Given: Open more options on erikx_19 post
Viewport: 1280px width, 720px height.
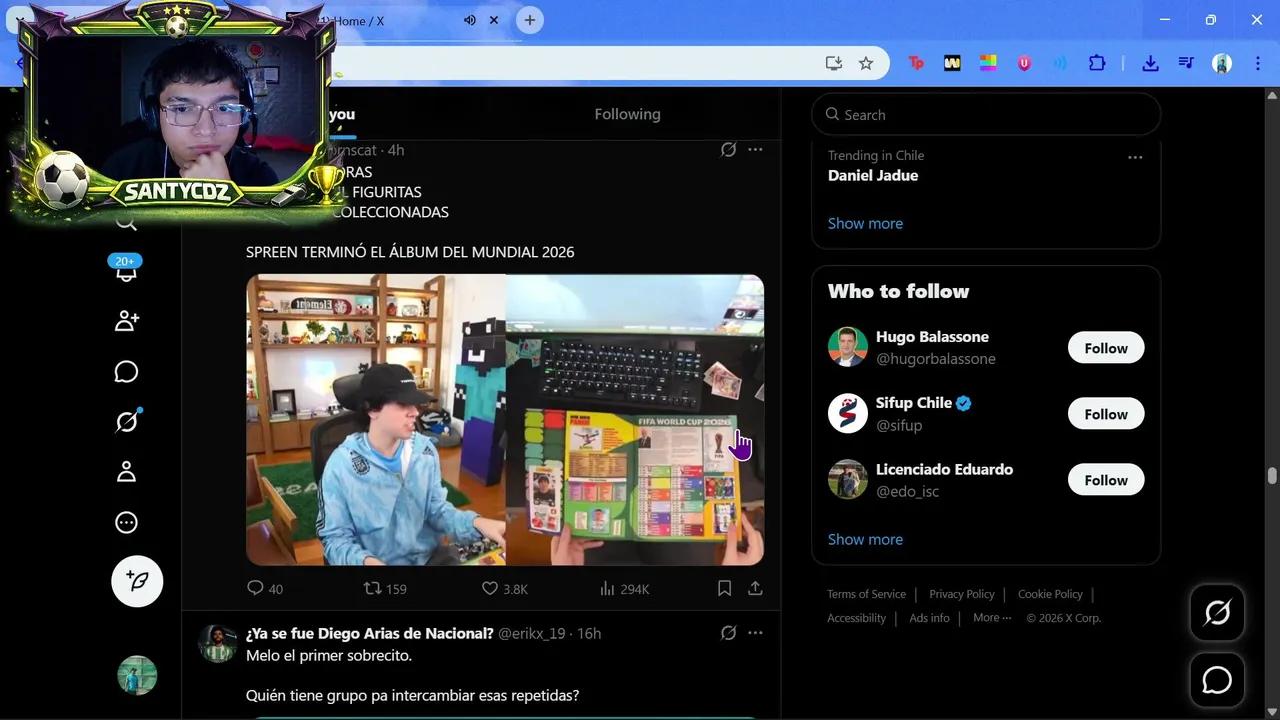Looking at the screenshot, I should 755,633.
